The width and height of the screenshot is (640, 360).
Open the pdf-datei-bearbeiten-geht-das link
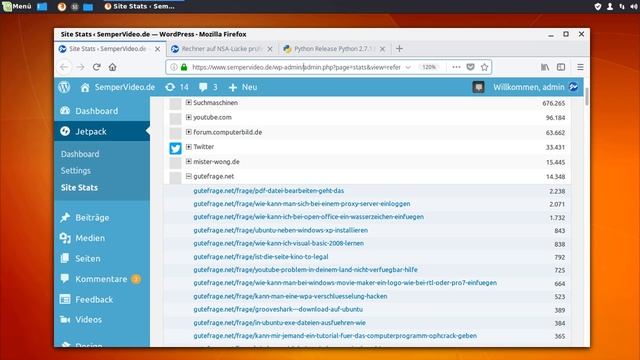(x=269, y=191)
